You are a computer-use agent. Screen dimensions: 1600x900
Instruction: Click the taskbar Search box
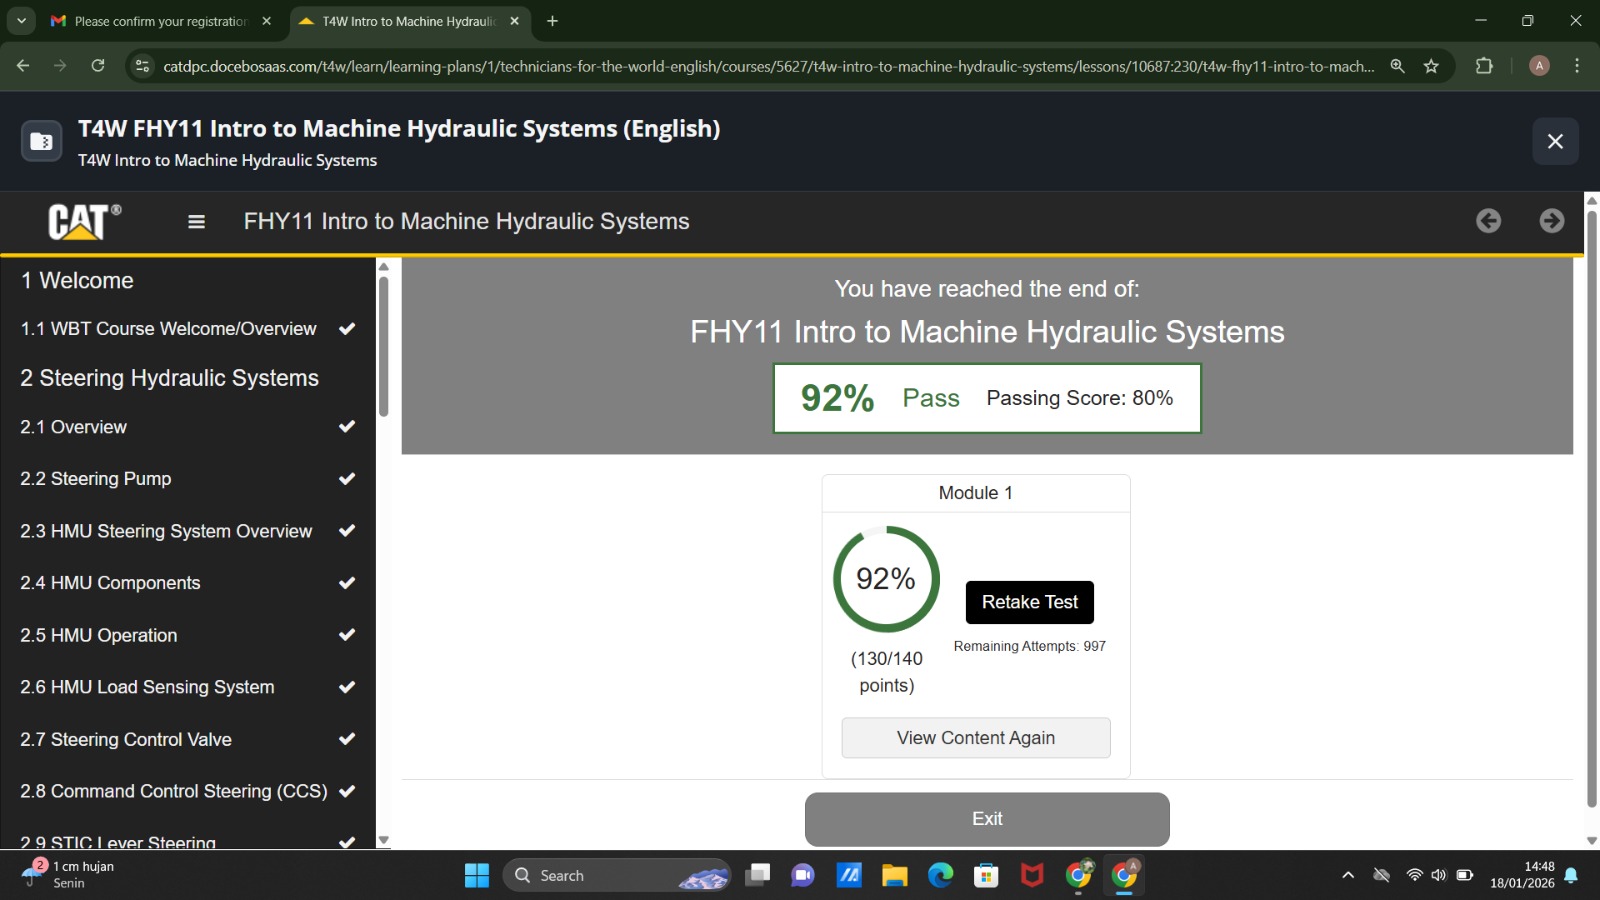(617, 876)
